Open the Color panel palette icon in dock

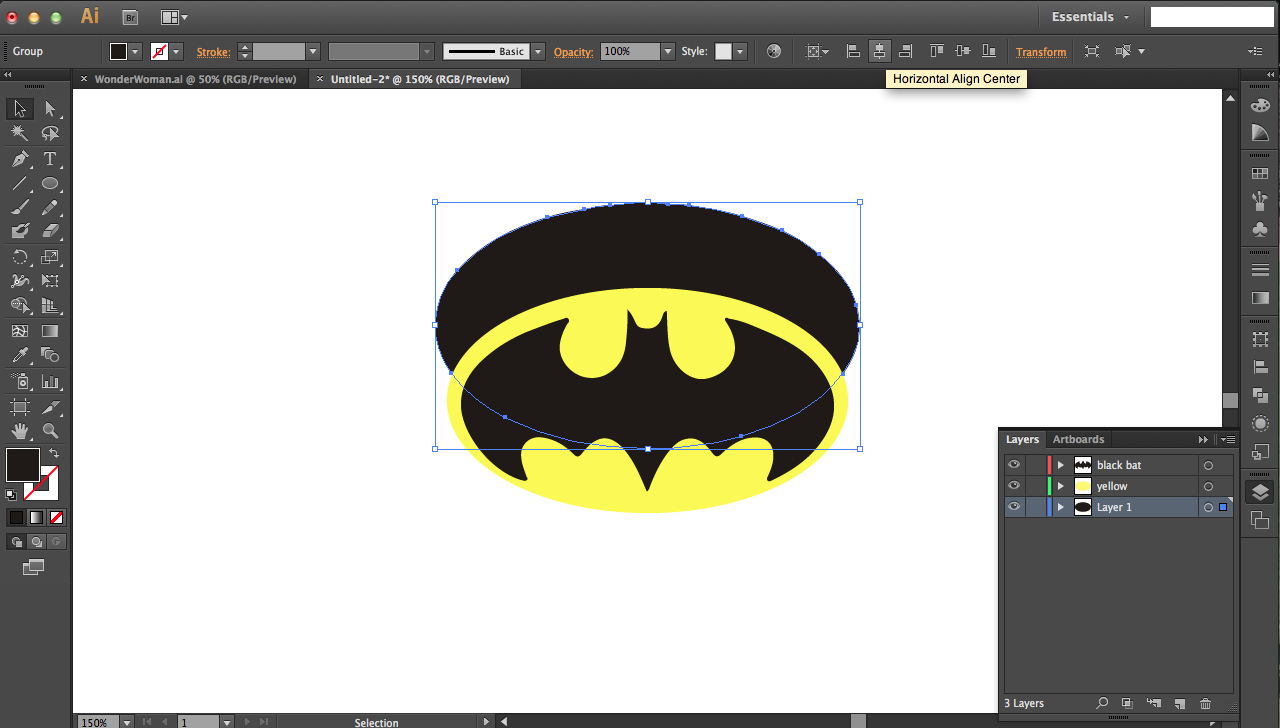1260,105
